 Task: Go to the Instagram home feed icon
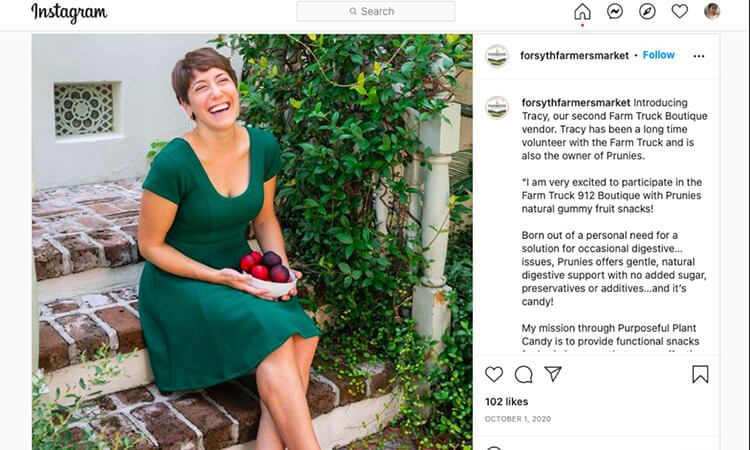(582, 12)
